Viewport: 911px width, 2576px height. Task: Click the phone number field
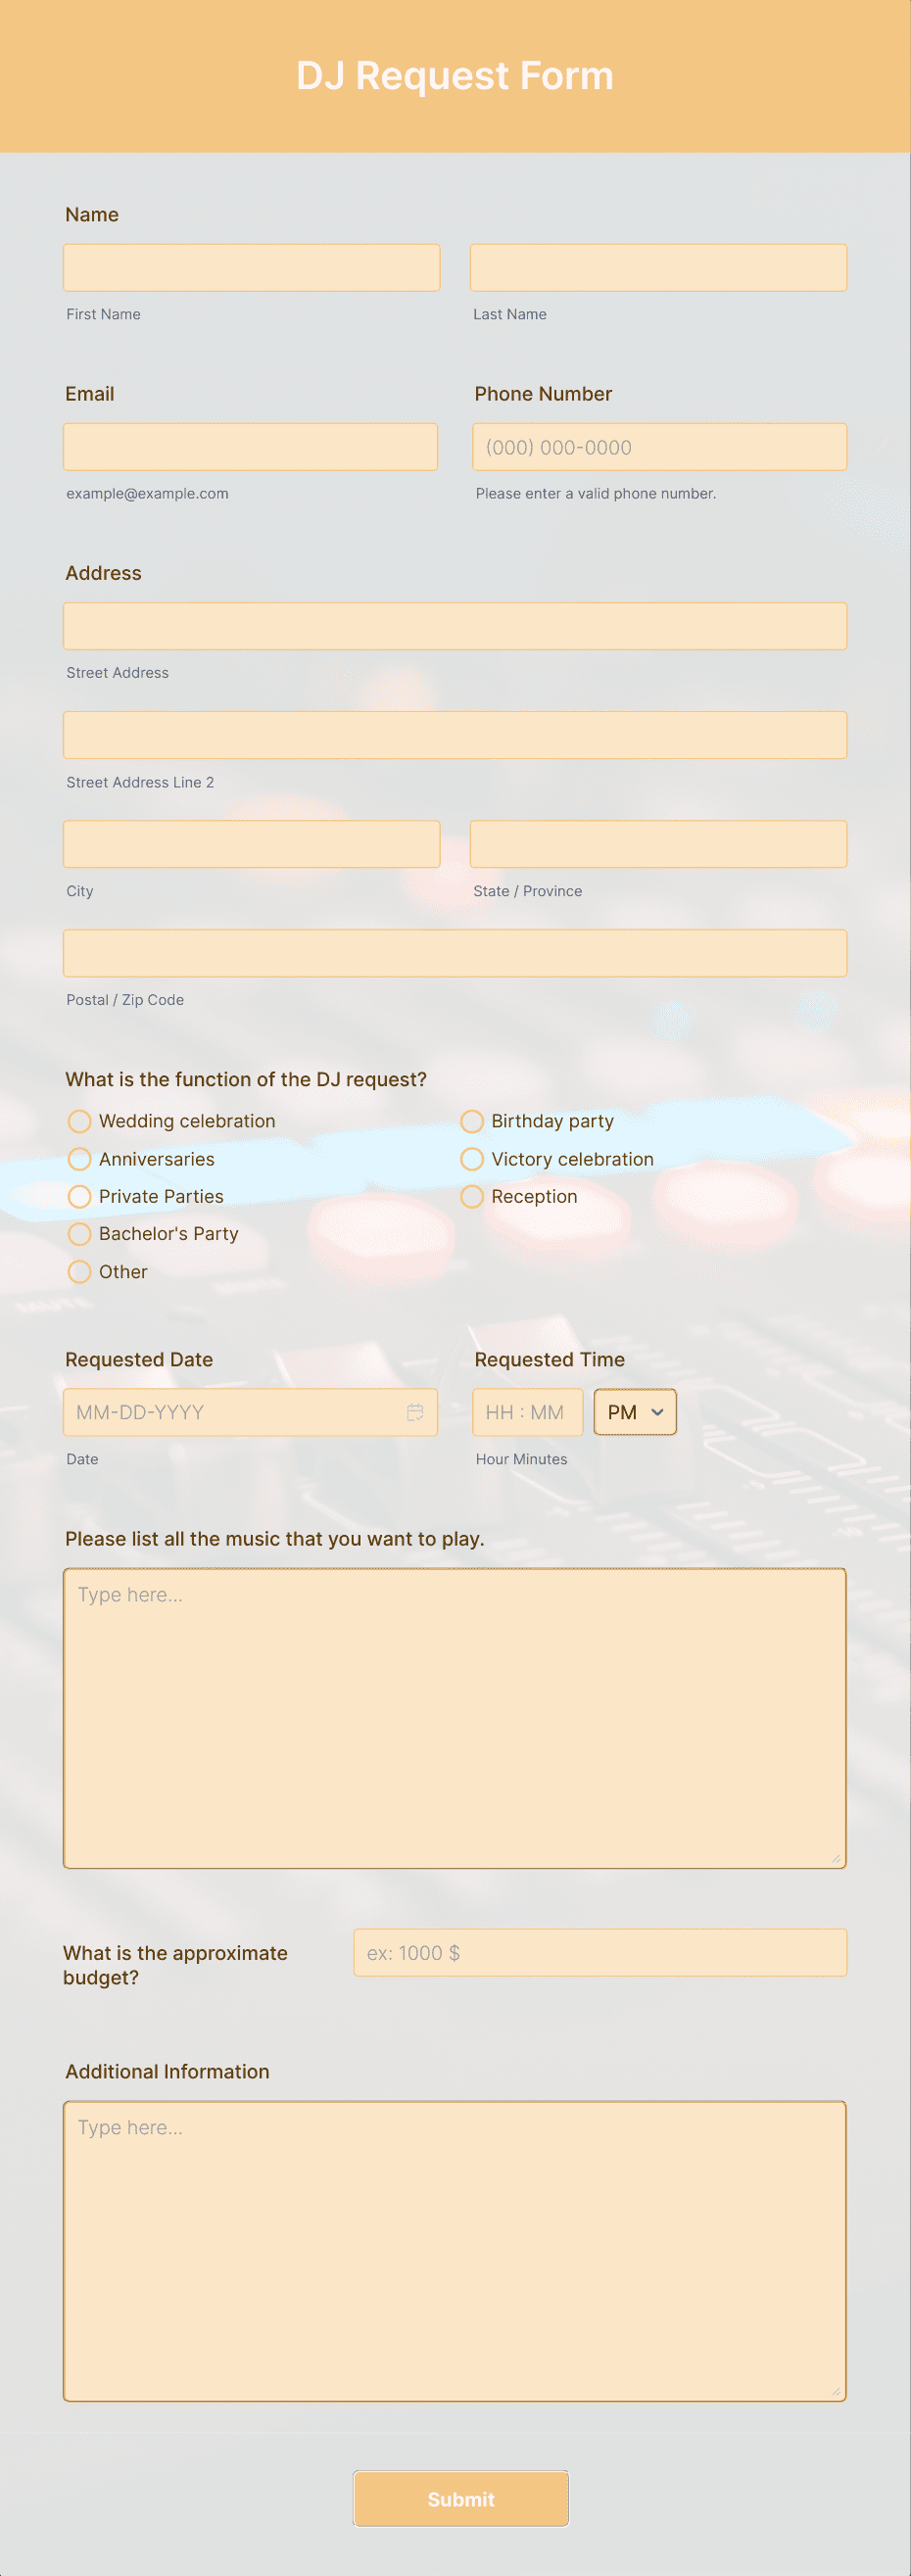(x=658, y=446)
